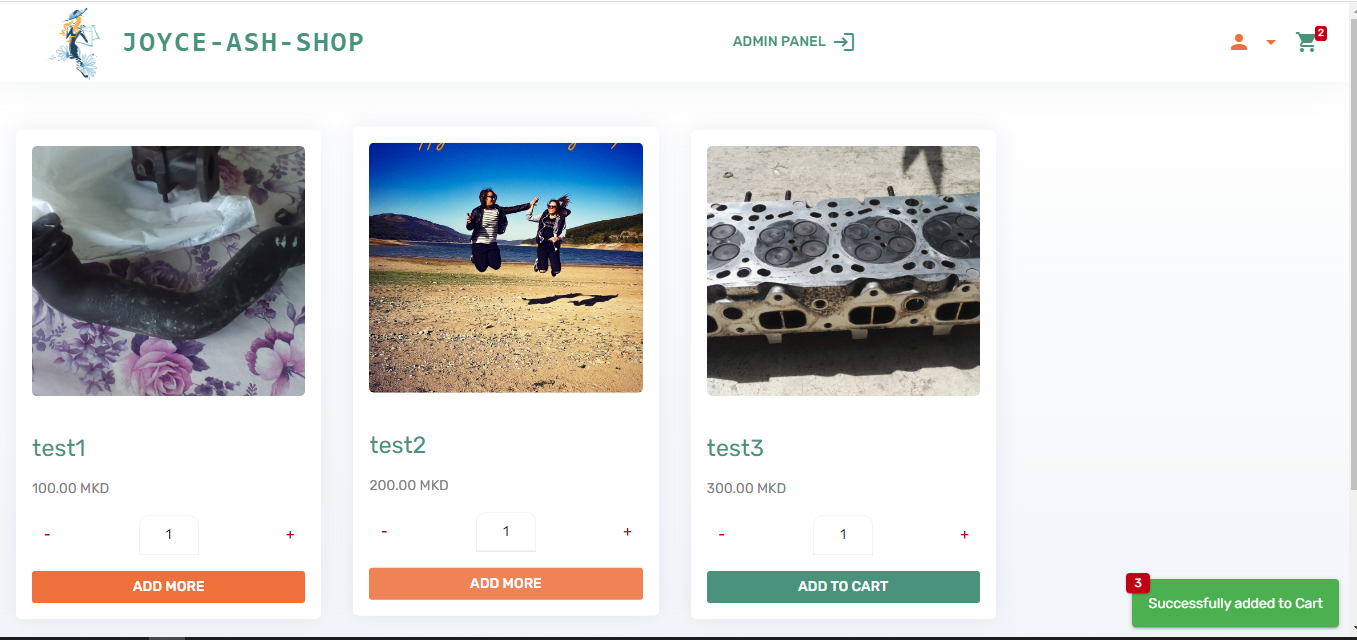The width and height of the screenshot is (1357, 640).
Task: Click the Joyce-Ash-Shop logo image
Action: coord(75,43)
